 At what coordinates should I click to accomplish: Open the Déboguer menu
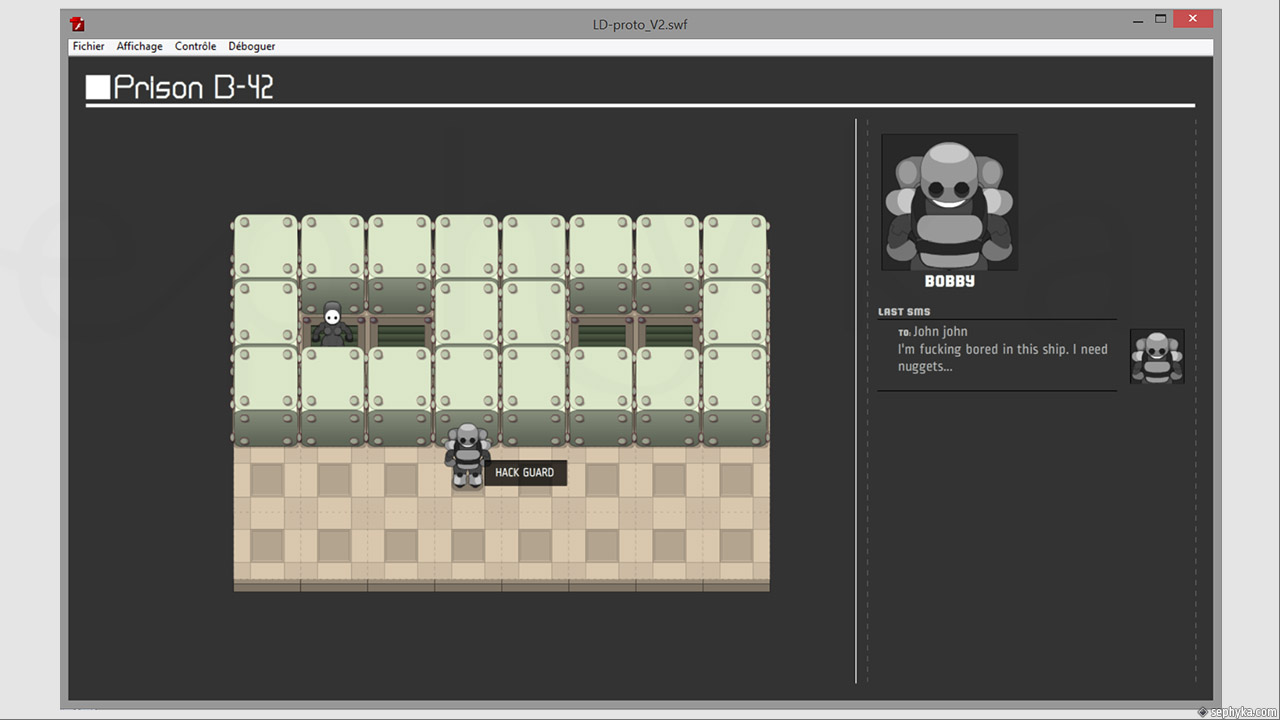click(251, 46)
